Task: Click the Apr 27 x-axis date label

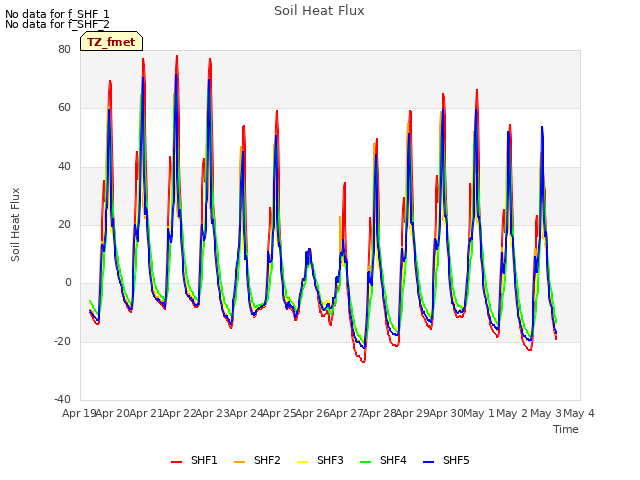Action: 346,413
